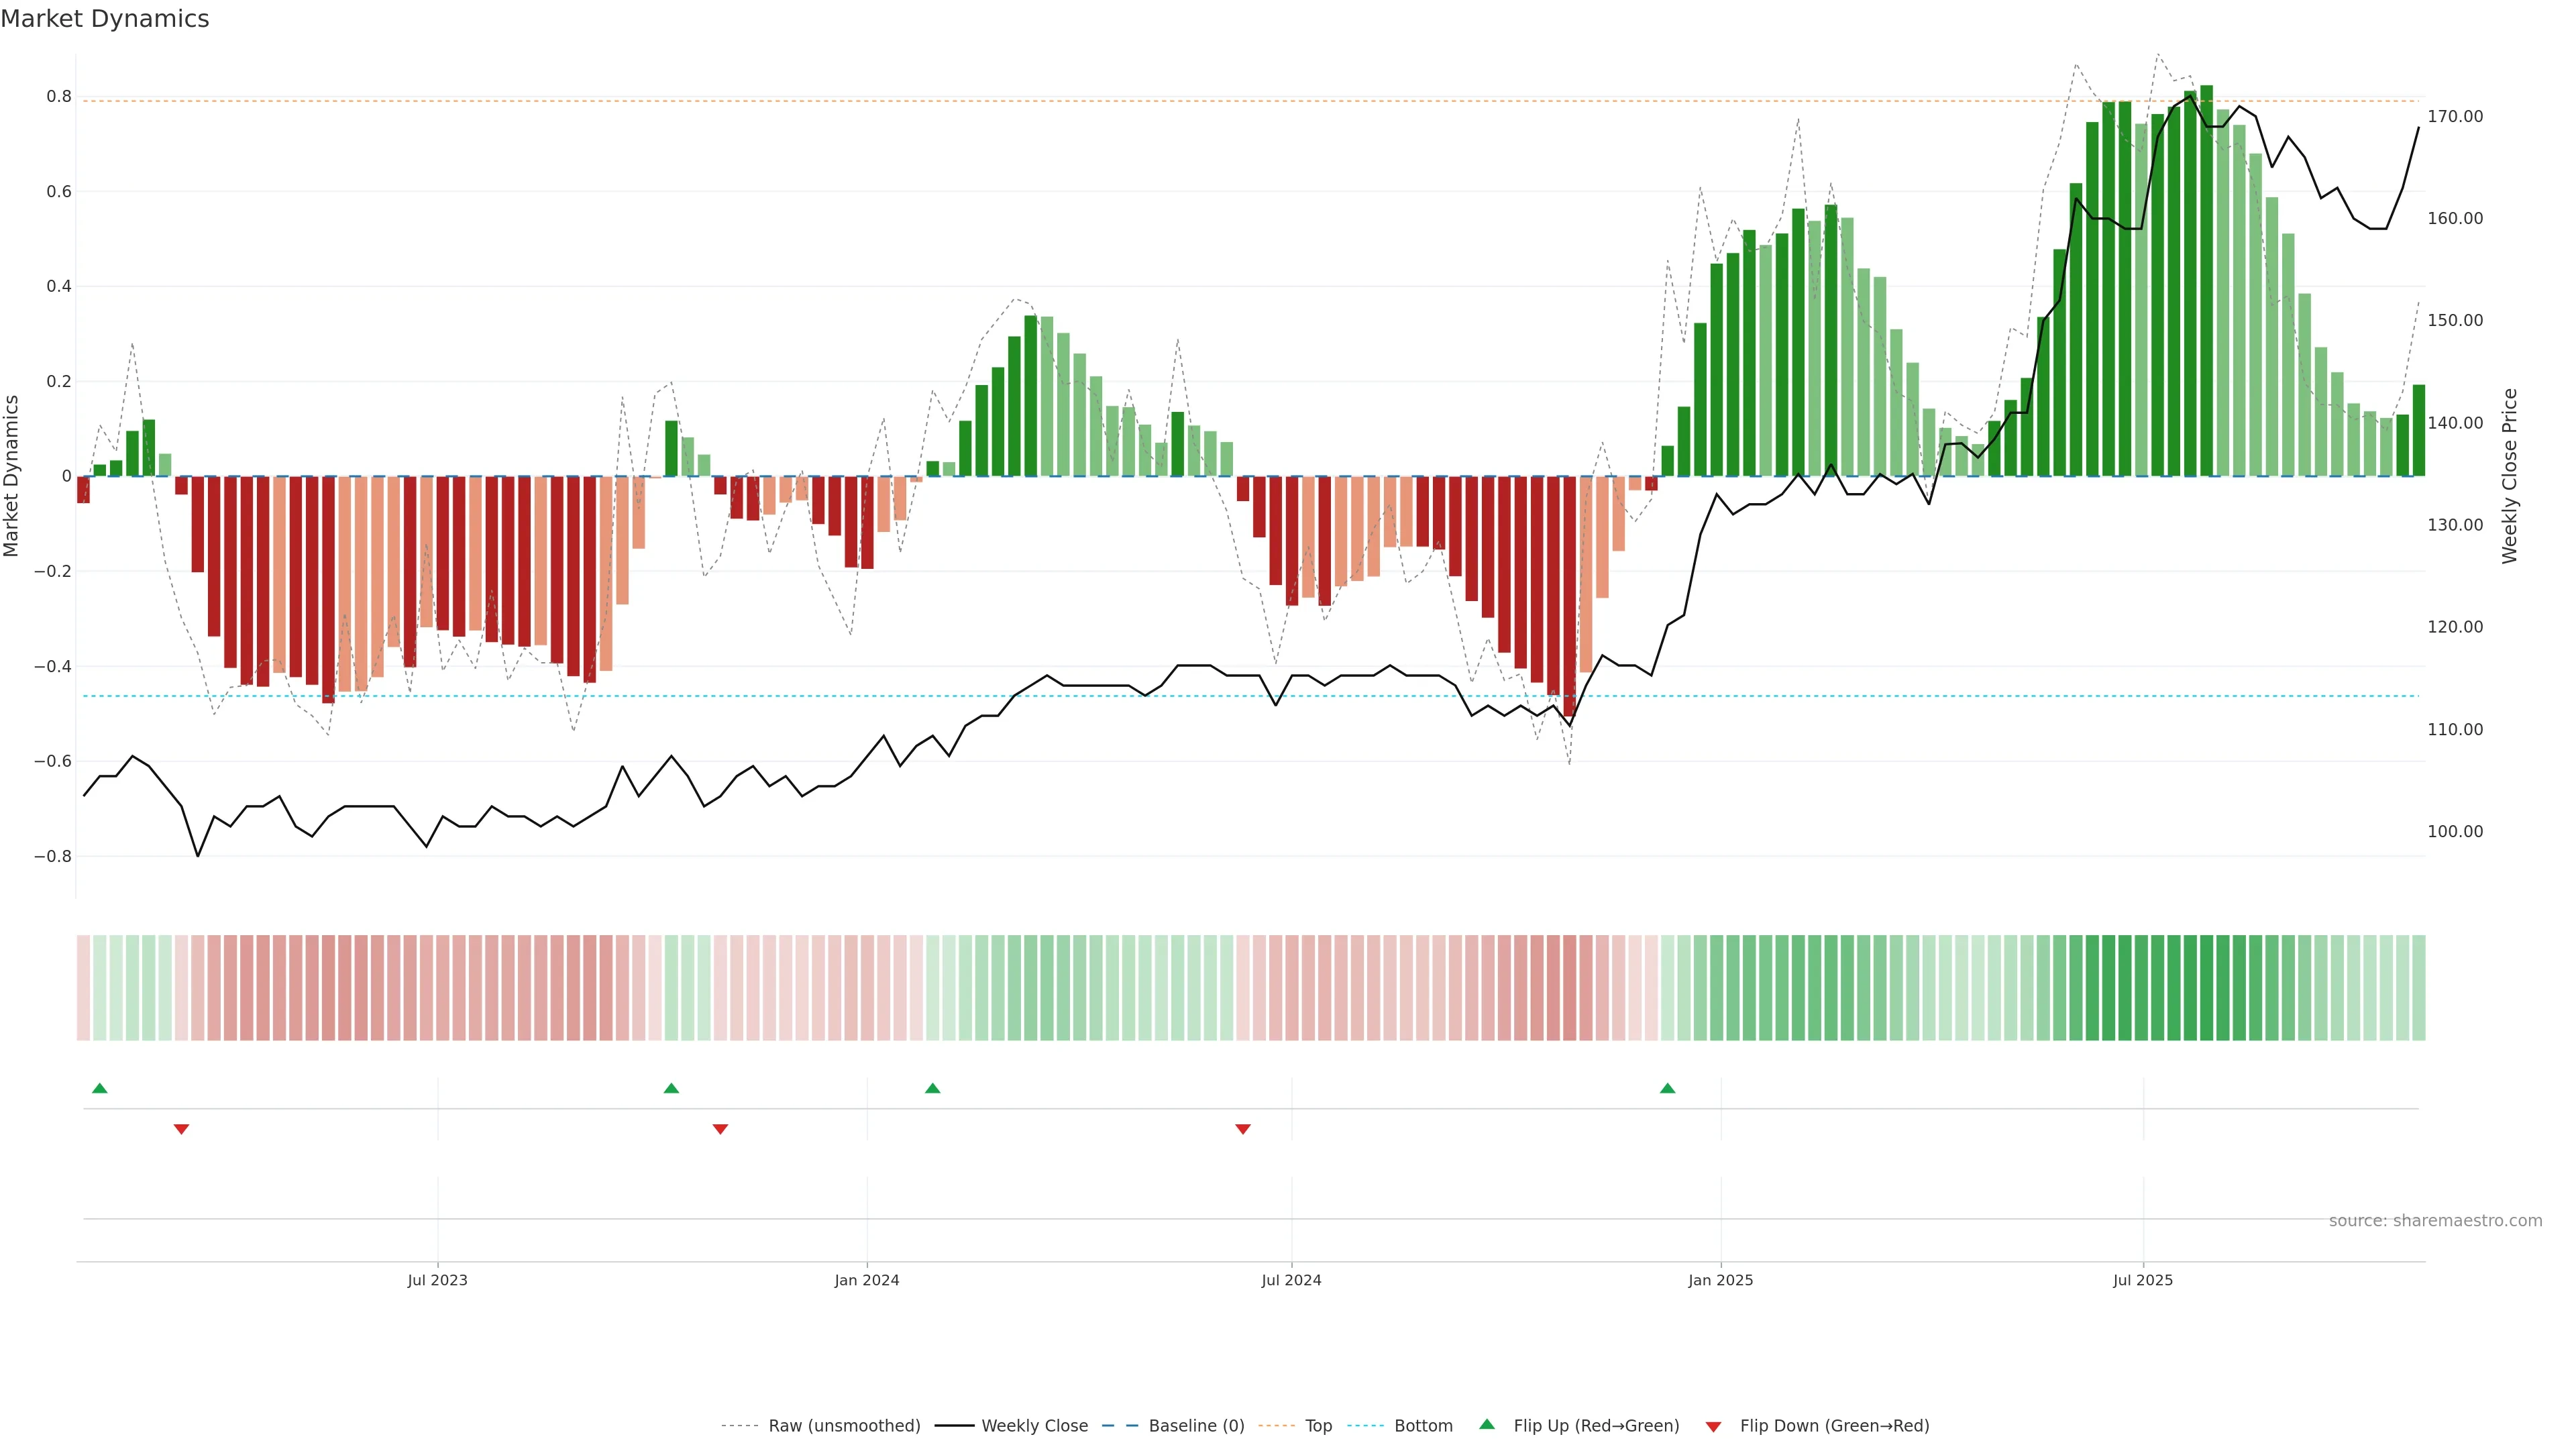This screenshot has width=2576, height=1449.
Task: Click the Jul 2025 x-axis label
Action: [2142, 1280]
